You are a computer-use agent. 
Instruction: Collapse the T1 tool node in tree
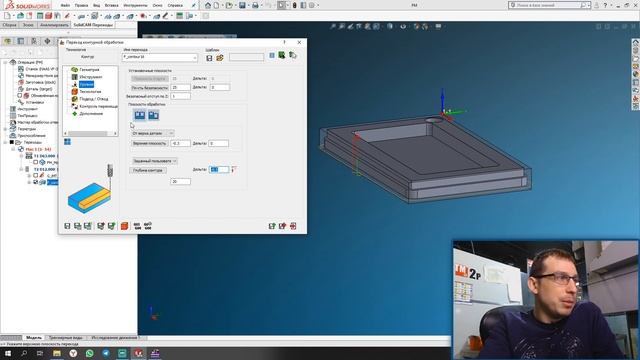point(21,156)
